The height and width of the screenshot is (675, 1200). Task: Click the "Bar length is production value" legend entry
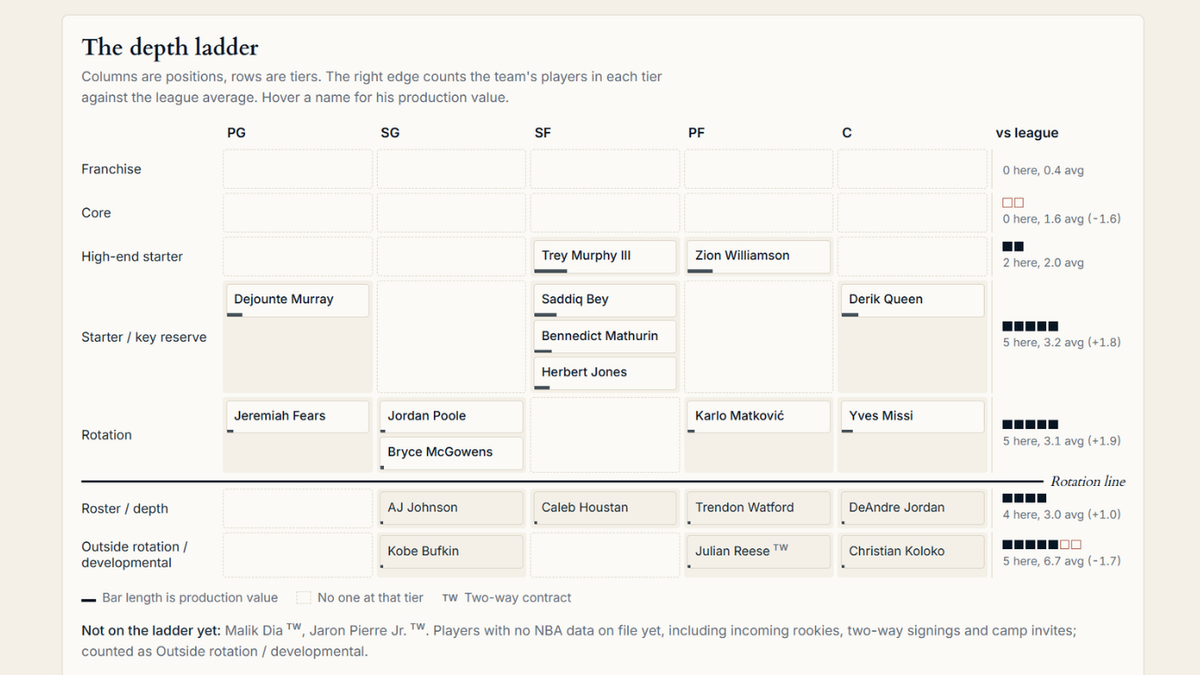point(179,598)
